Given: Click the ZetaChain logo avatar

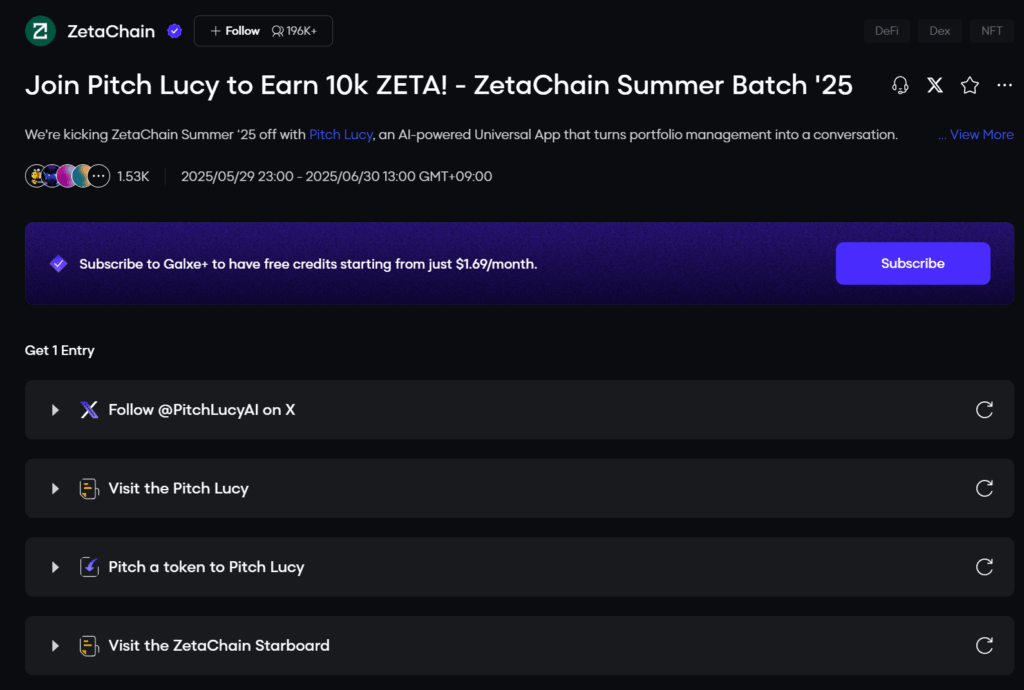Looking at the screenshot, I should [40, 31].
